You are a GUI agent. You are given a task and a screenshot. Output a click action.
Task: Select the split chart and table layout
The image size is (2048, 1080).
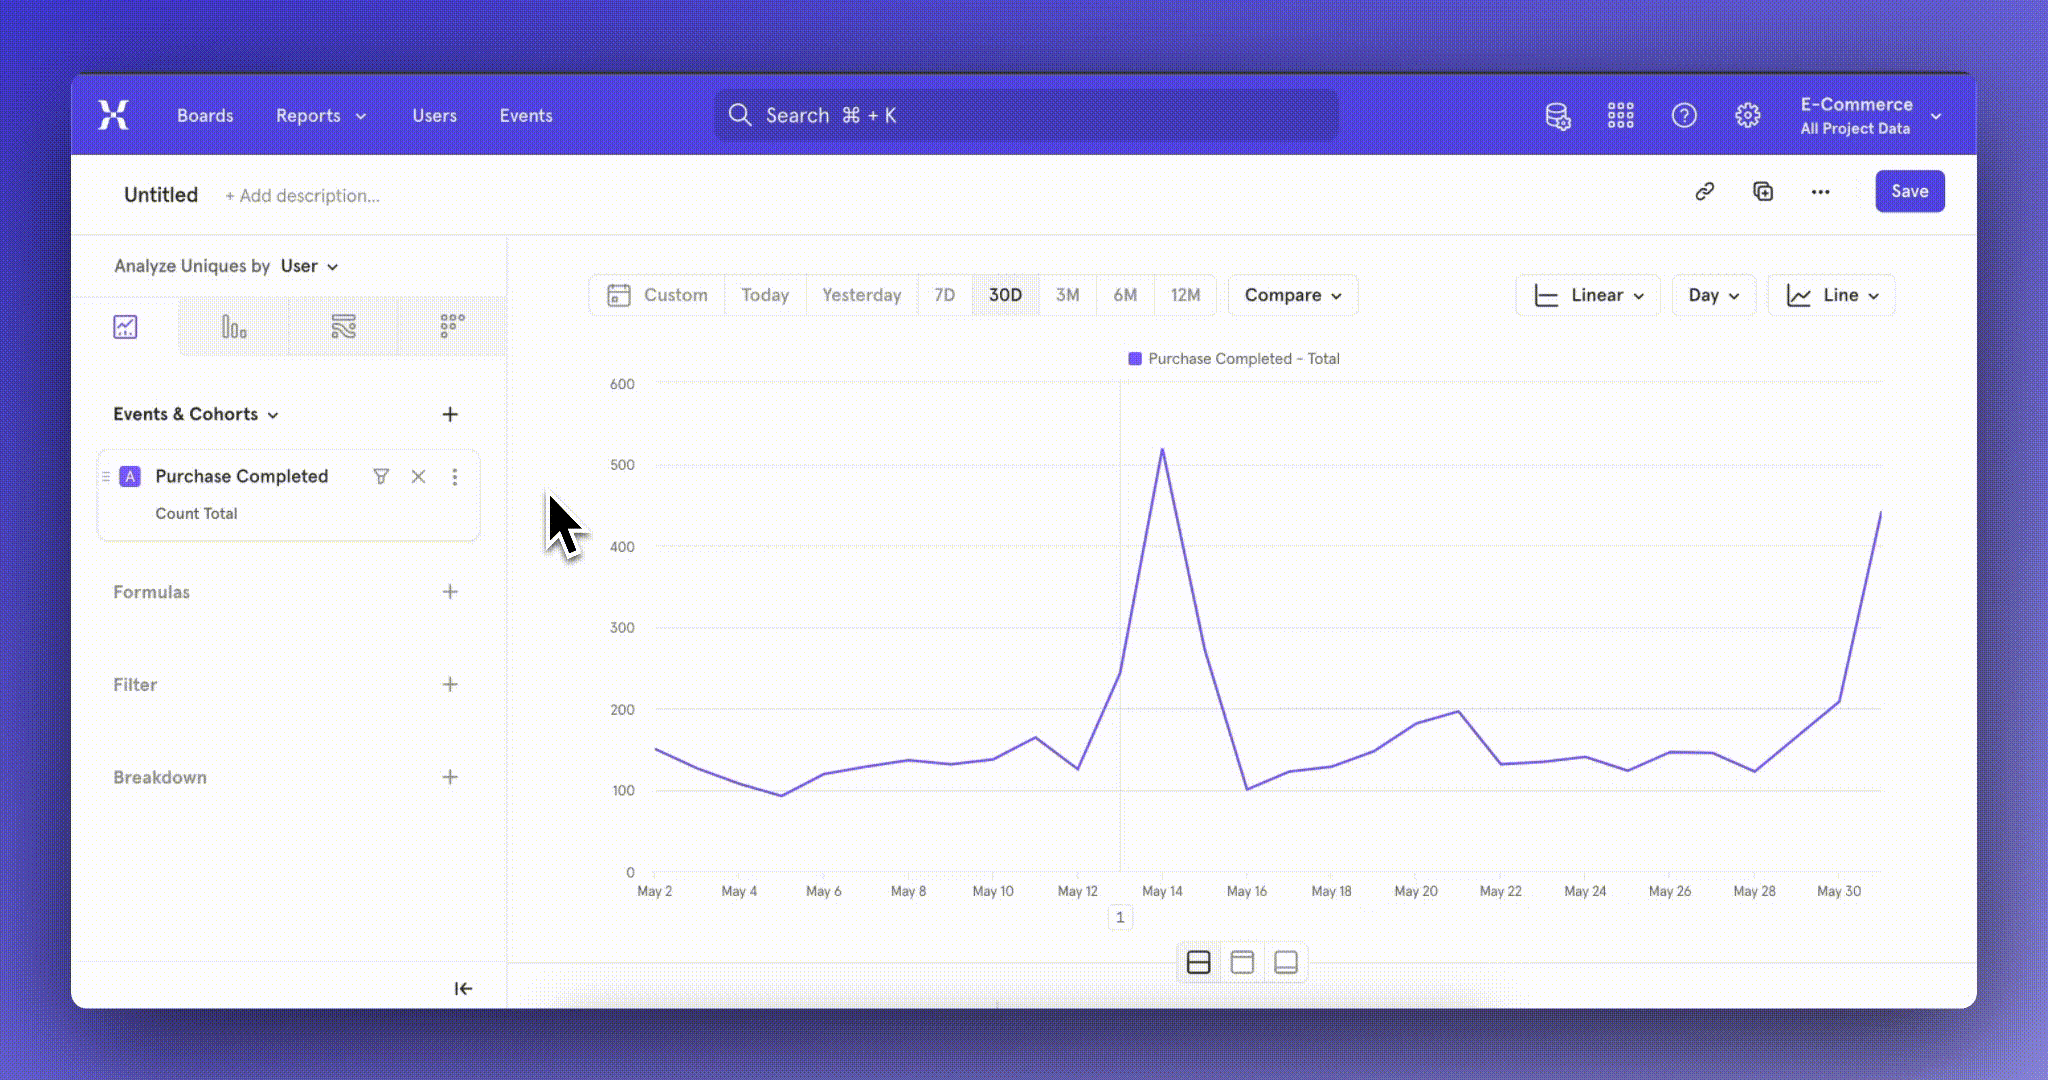(x=1198, y=962)
